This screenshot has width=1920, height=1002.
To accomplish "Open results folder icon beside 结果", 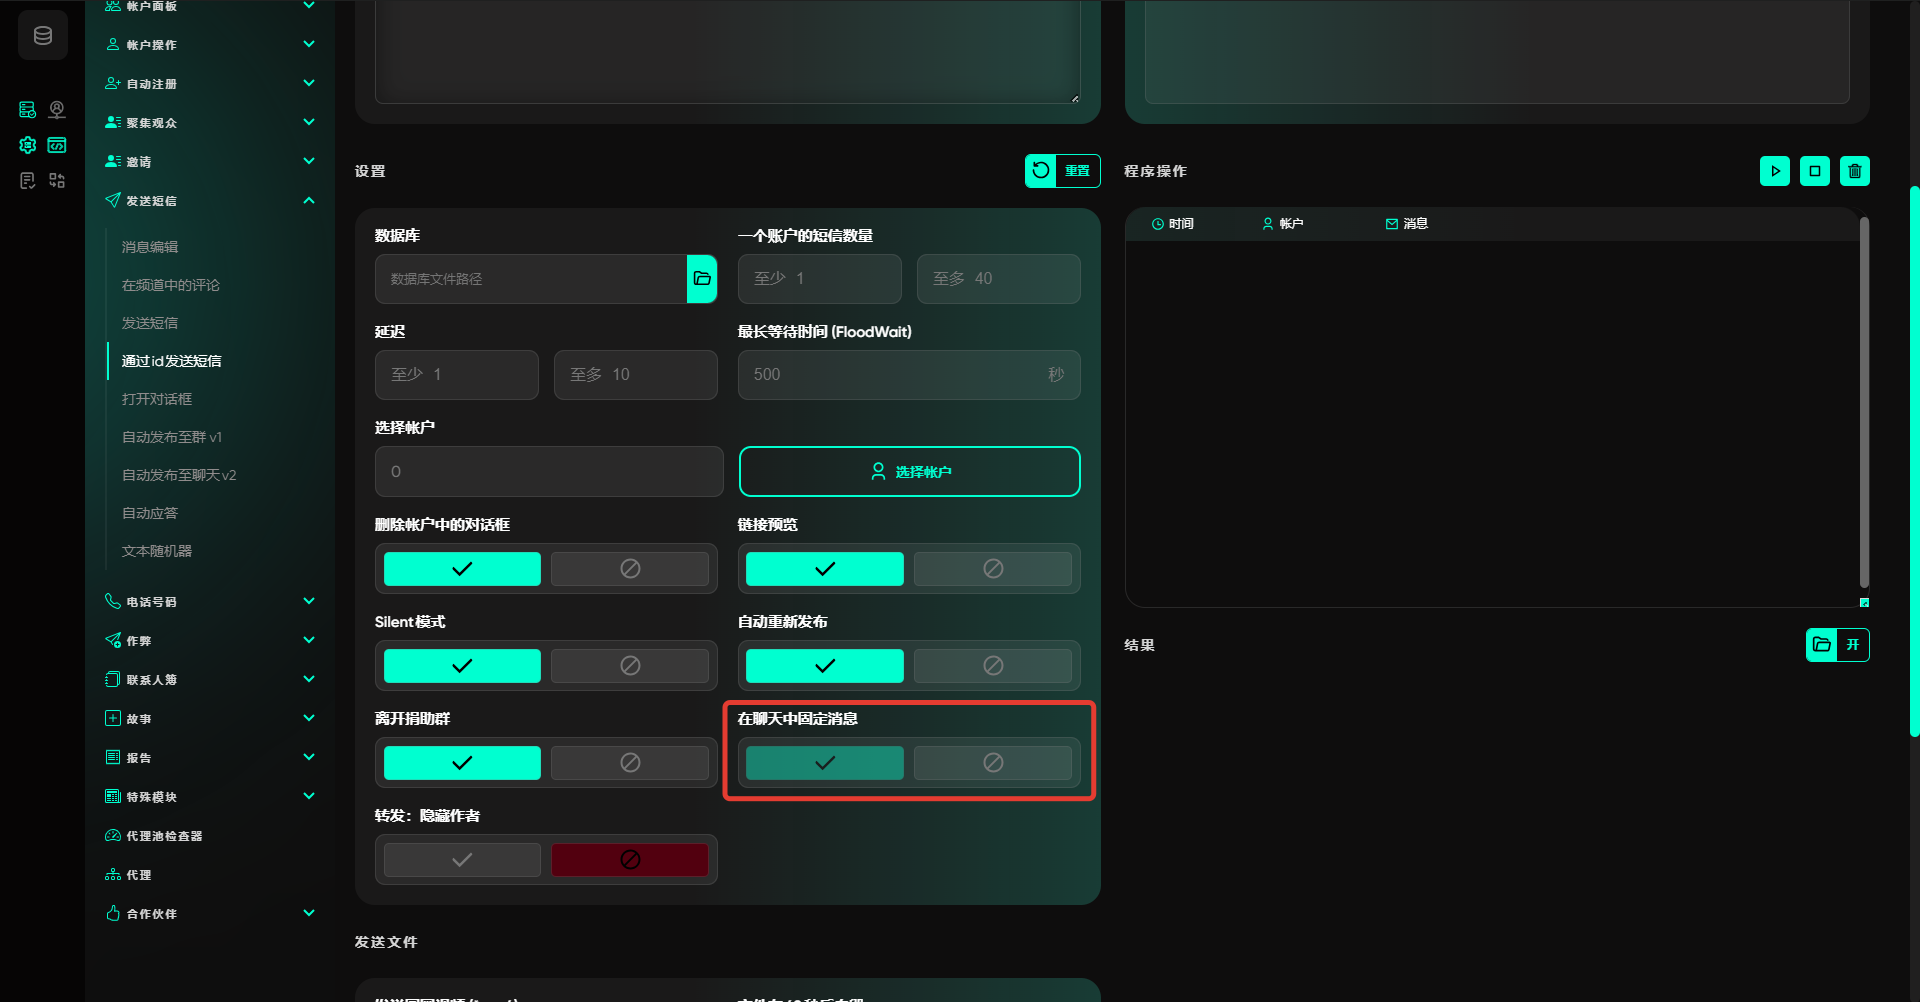I will 1822,645.
